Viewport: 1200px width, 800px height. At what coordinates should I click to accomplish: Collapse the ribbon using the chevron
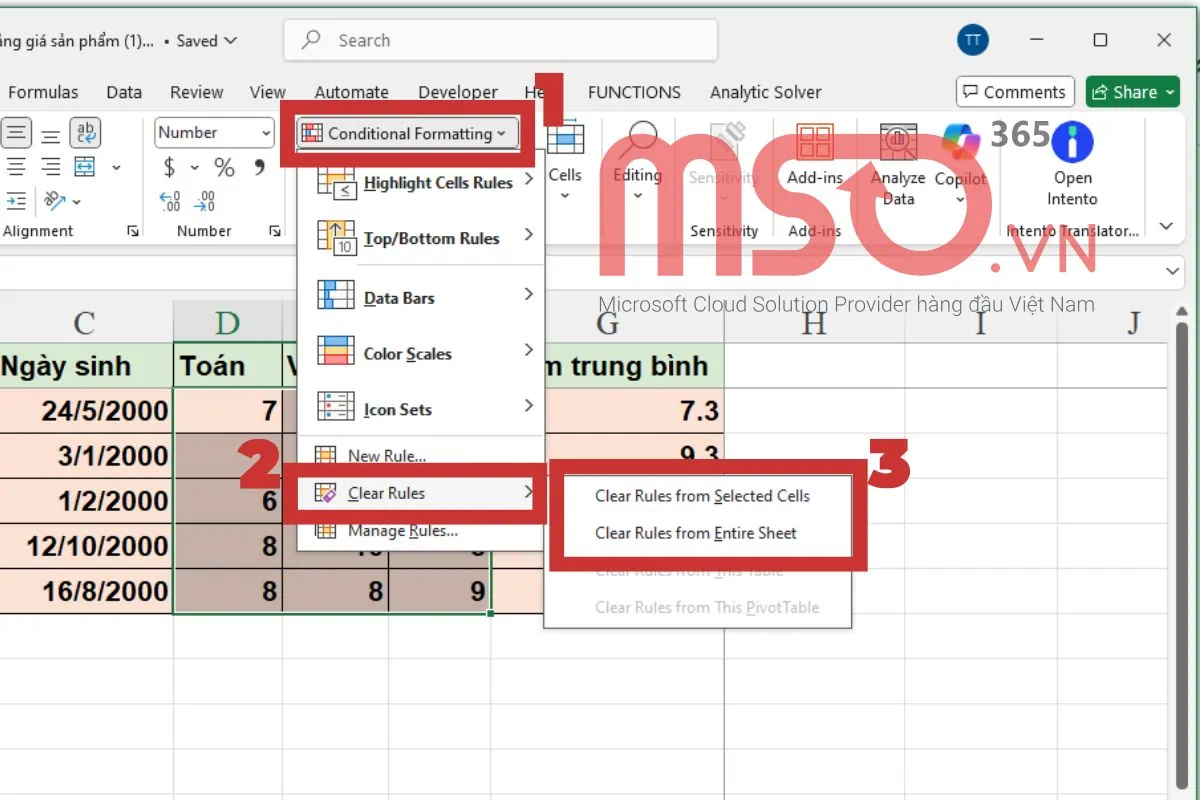tap(1165, 227)
